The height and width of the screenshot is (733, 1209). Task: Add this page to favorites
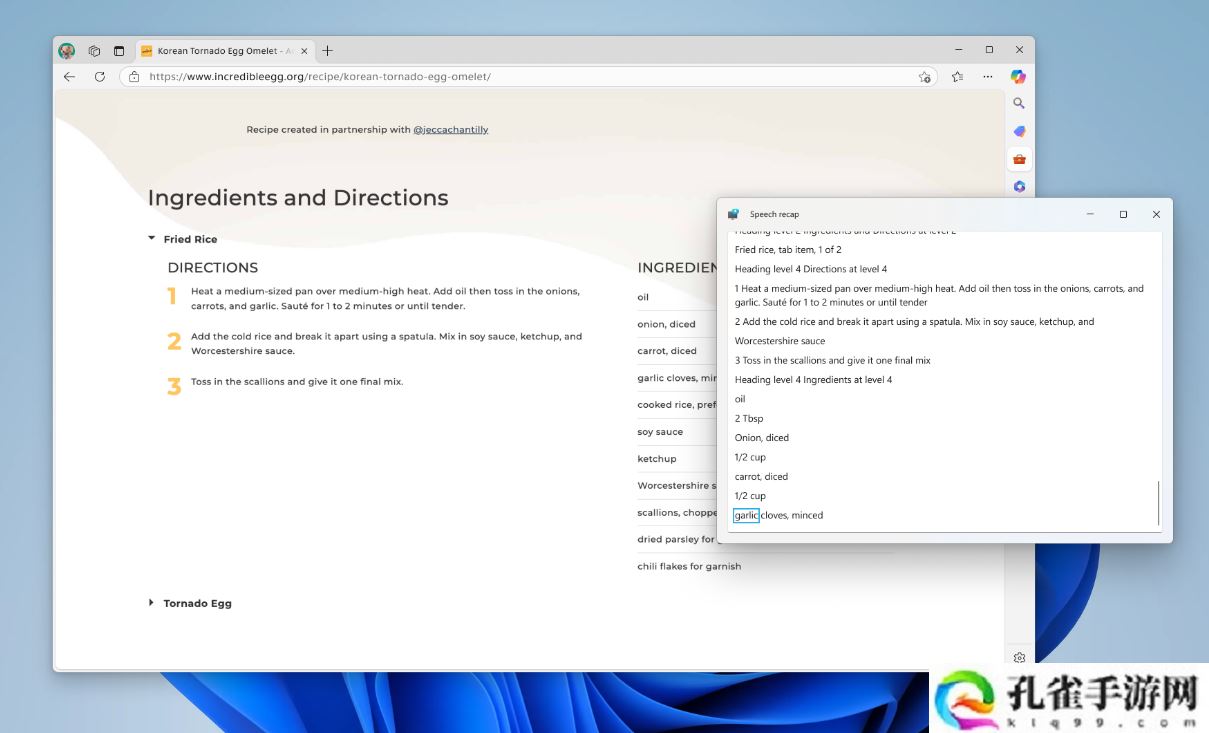click(x=925, y=77)
